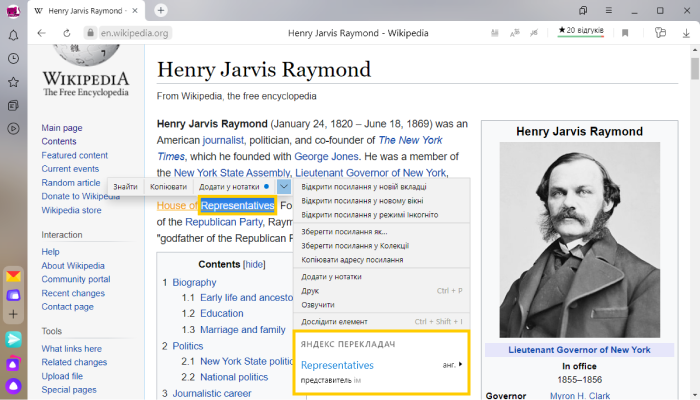Go to Biography section in contents

point(194,283)
